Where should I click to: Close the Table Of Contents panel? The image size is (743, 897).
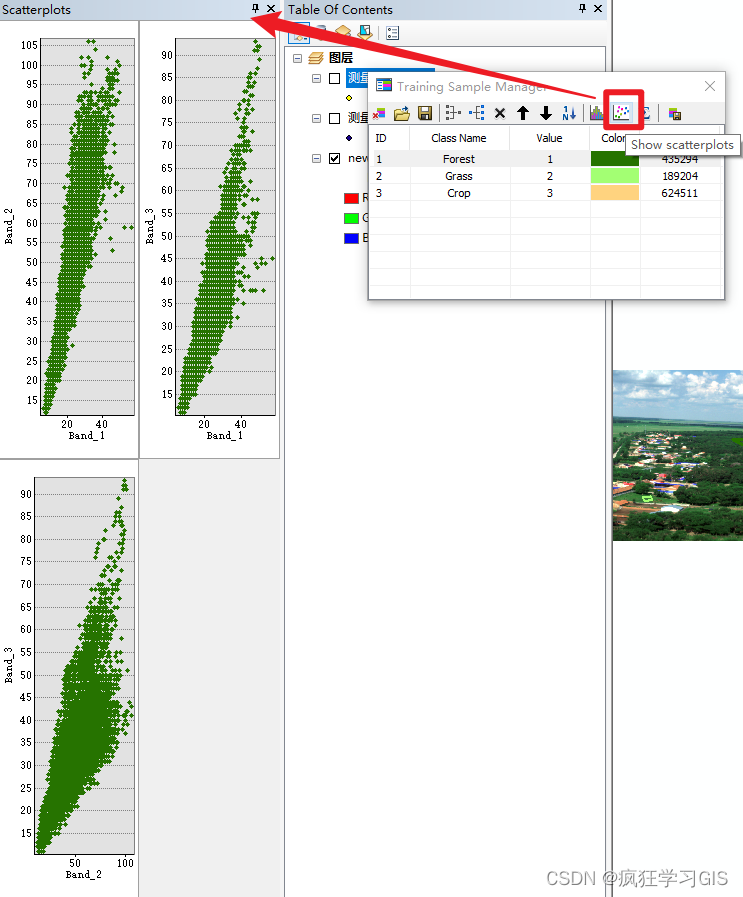point(598,8)
